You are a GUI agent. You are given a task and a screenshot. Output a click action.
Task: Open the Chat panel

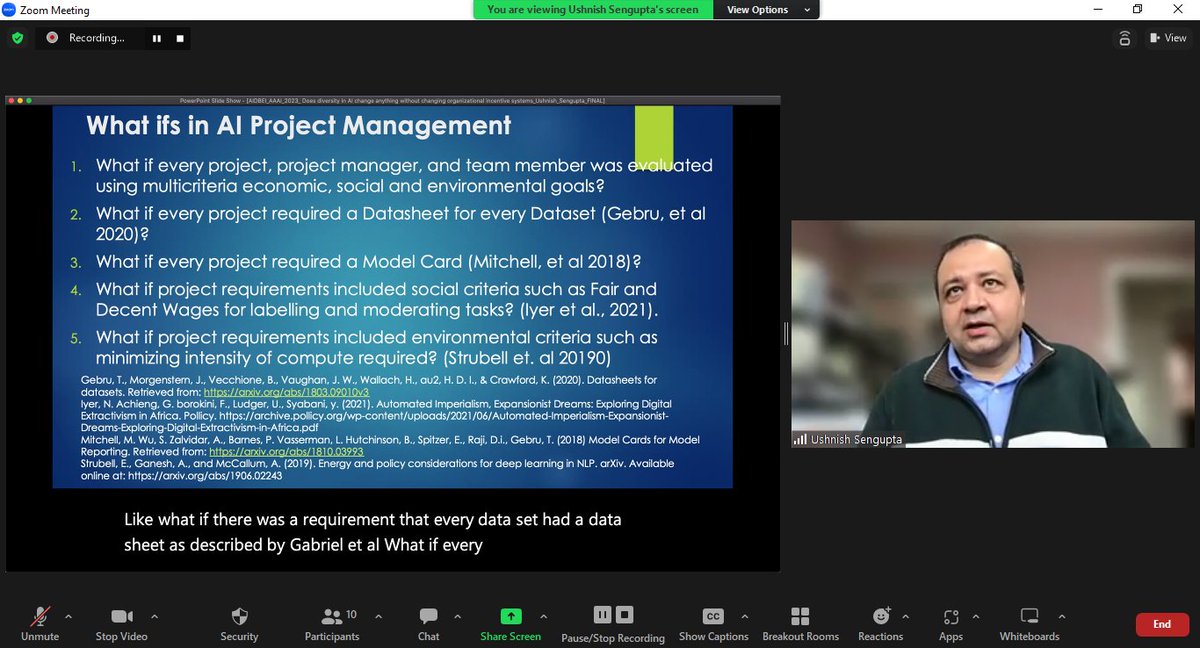pos(428,622)
